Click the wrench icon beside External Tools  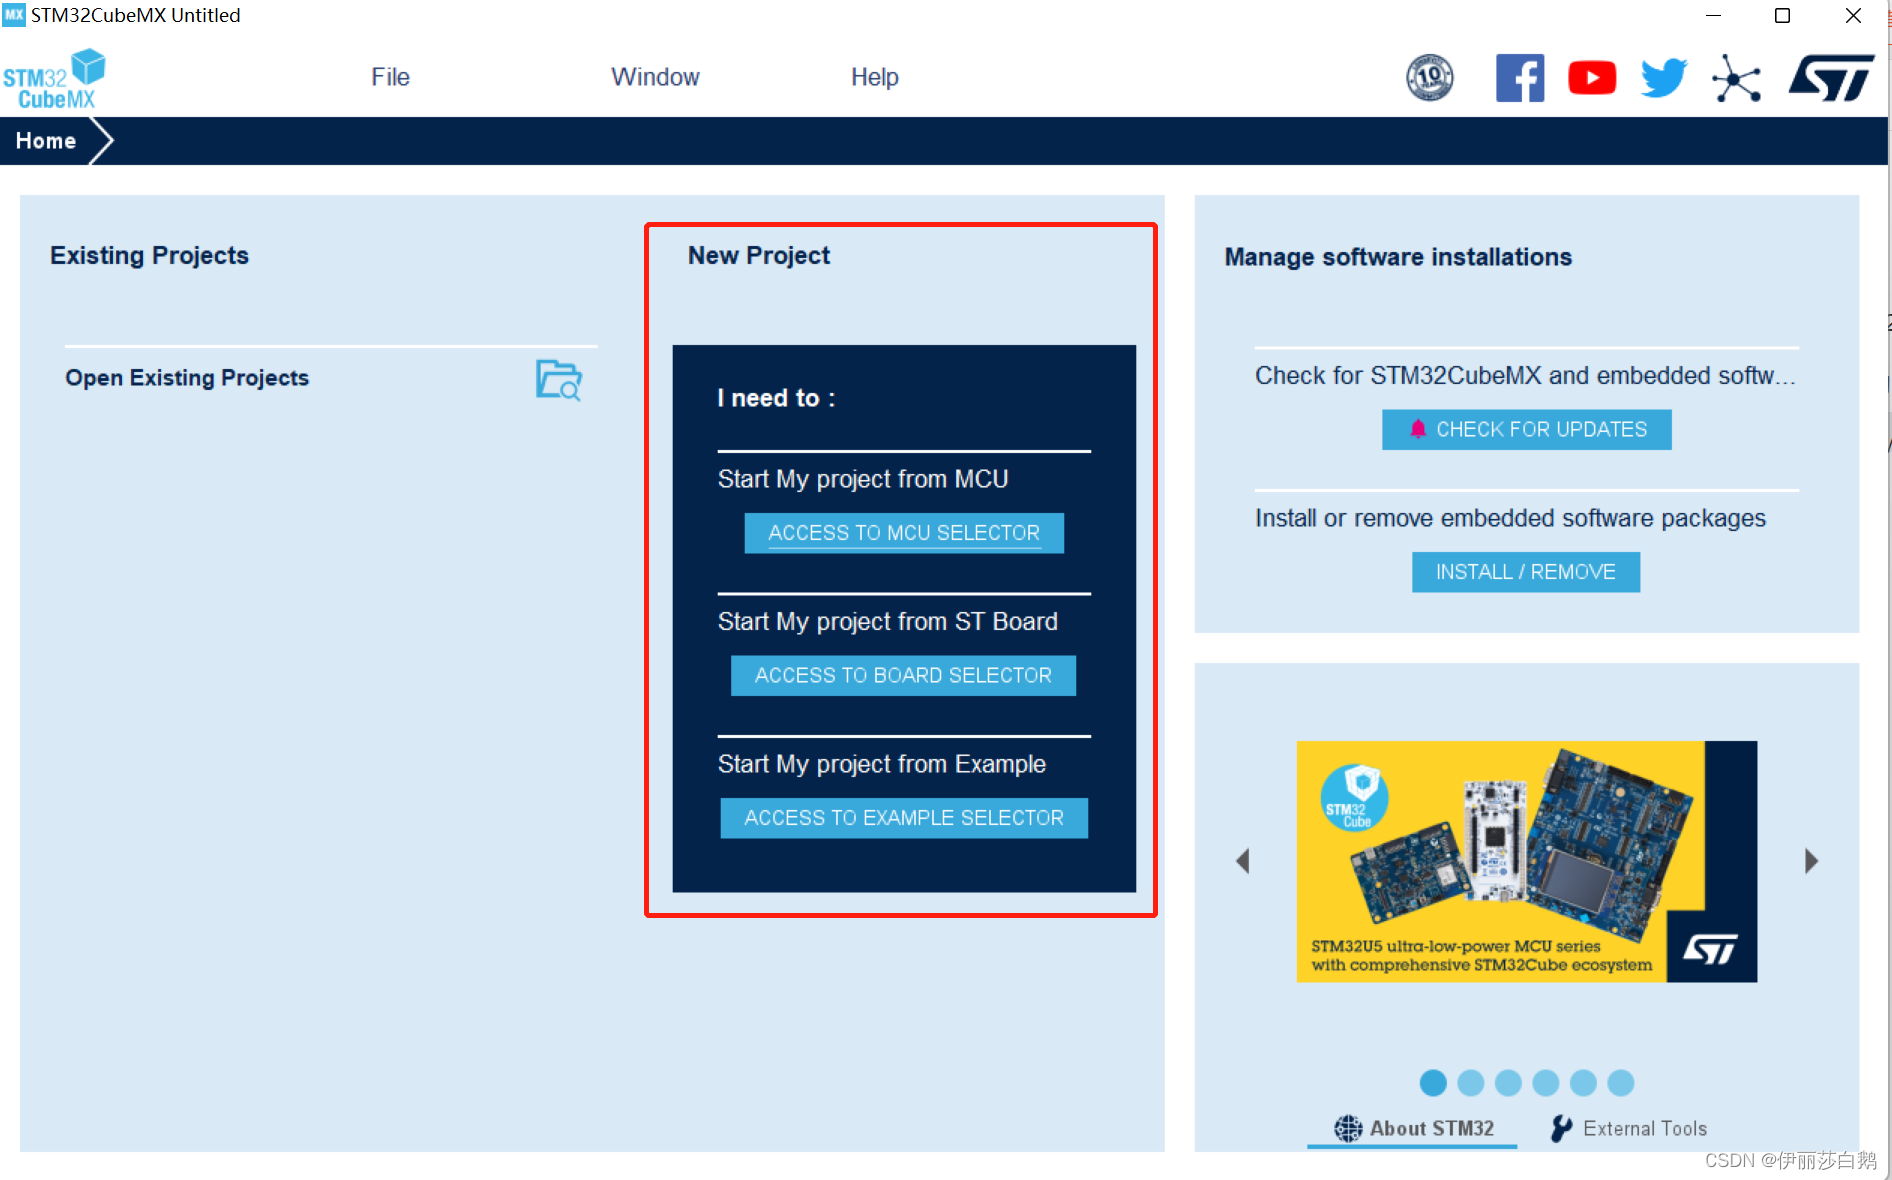tap(1561, 1128)
